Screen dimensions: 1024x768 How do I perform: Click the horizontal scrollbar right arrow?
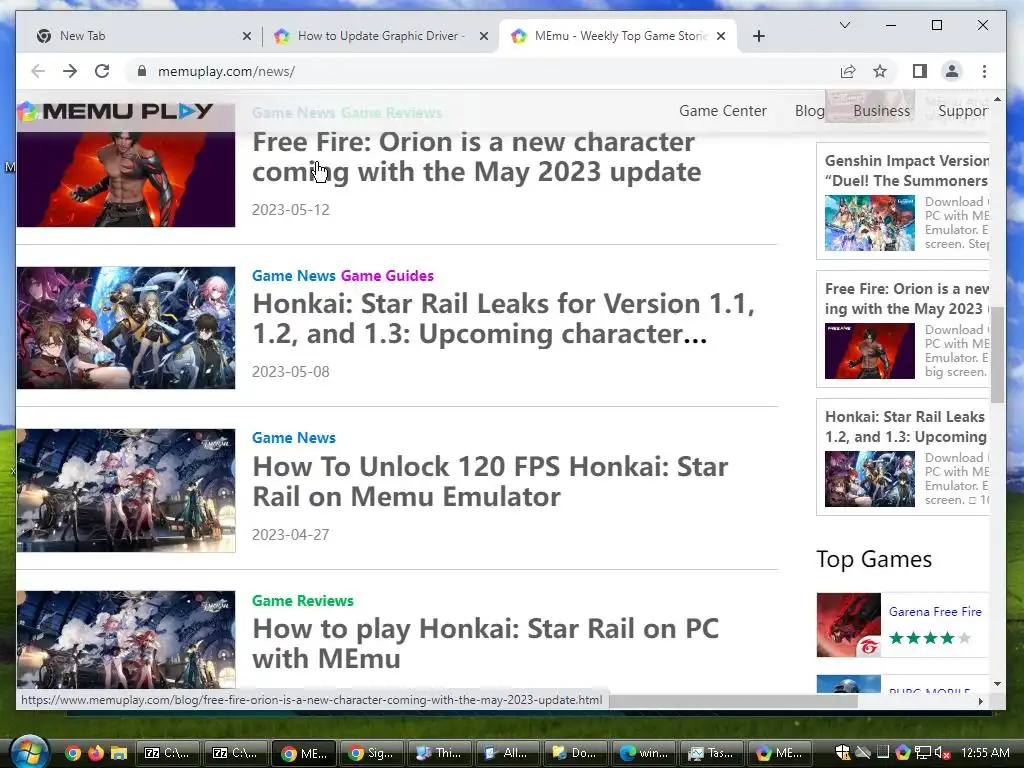click(980, 701)
